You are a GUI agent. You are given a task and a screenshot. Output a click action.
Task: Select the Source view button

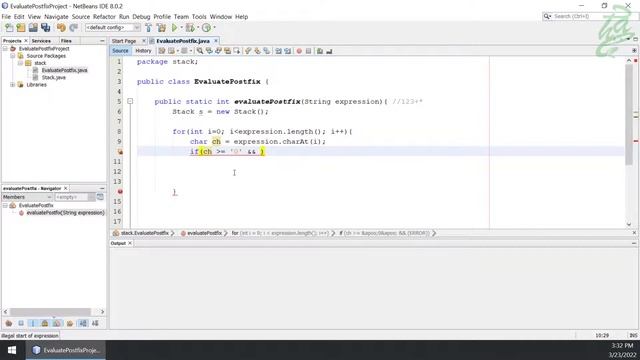[x=120, y=51]
